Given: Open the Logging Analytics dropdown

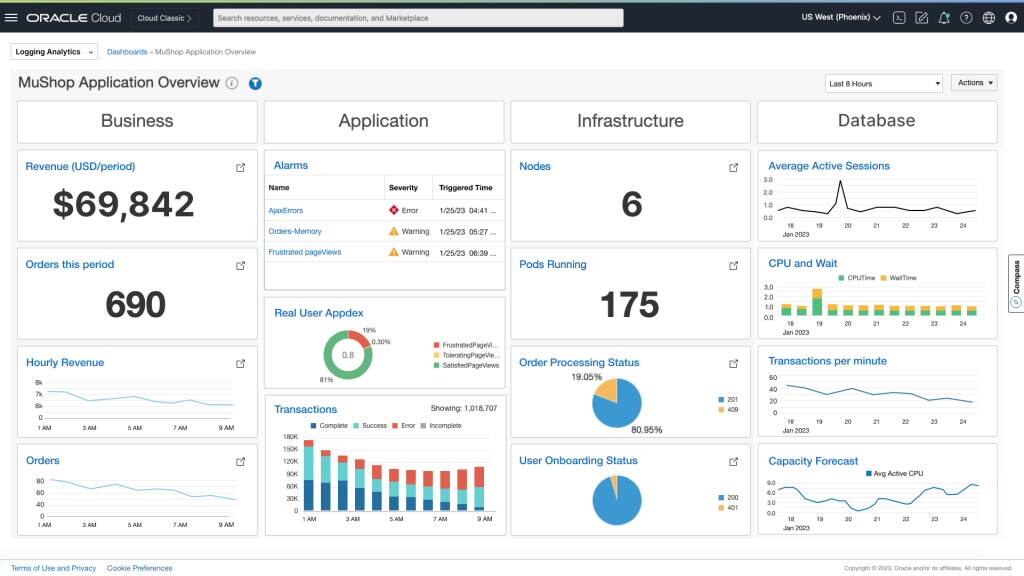Looking at the screenshot, I should [53, 51].
